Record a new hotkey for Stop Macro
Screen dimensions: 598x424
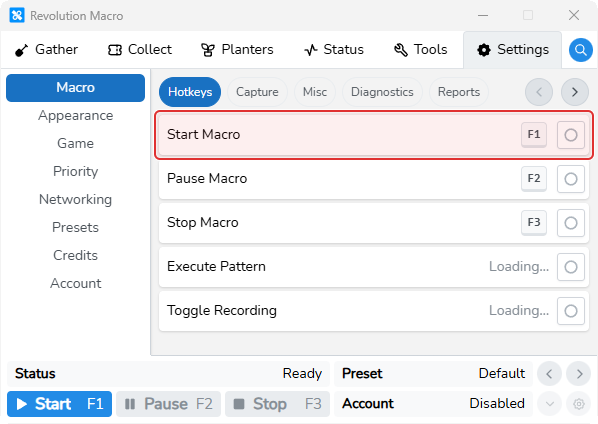pos(571,223)
